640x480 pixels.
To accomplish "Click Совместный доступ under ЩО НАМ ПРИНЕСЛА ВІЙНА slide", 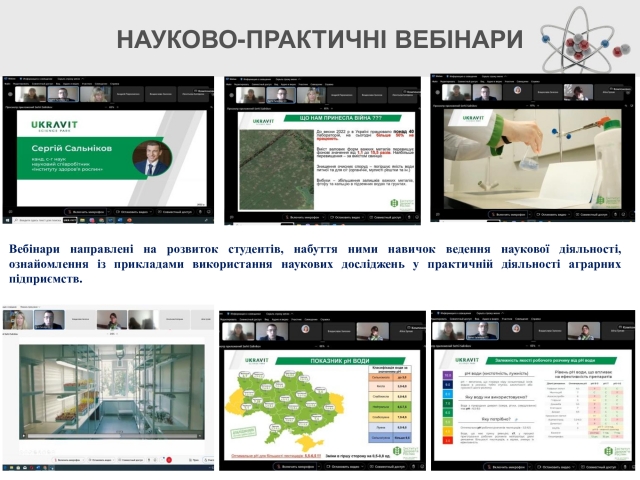I will point(385,217).
